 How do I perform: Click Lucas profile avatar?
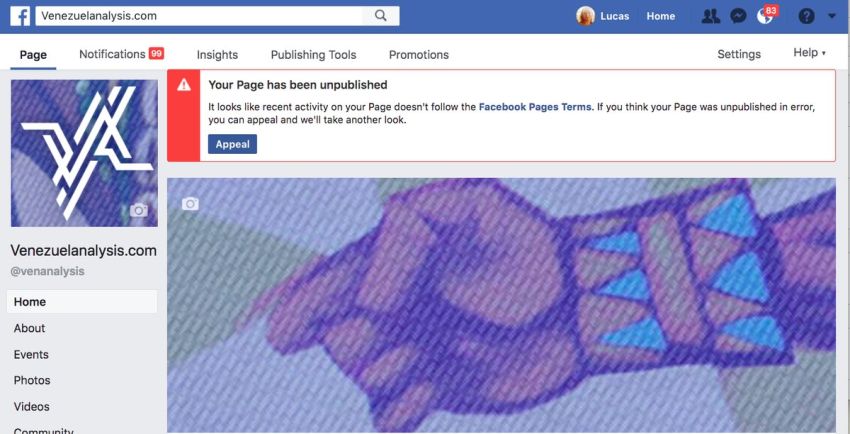tap(585, 16)
